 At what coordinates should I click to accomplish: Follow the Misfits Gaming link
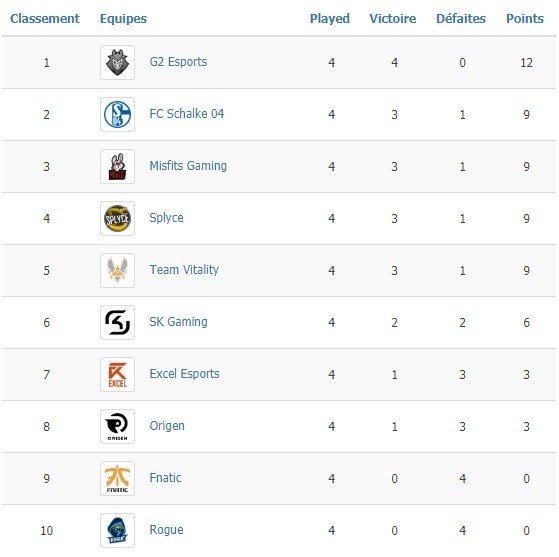tap(188, 166)
